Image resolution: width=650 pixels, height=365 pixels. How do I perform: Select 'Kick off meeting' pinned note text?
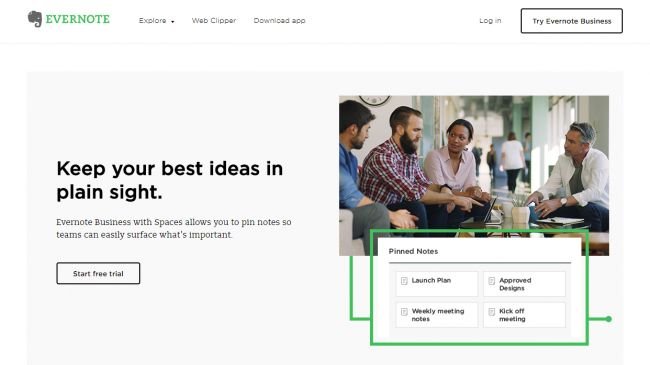pyautogui.click(x=512, y=315)
